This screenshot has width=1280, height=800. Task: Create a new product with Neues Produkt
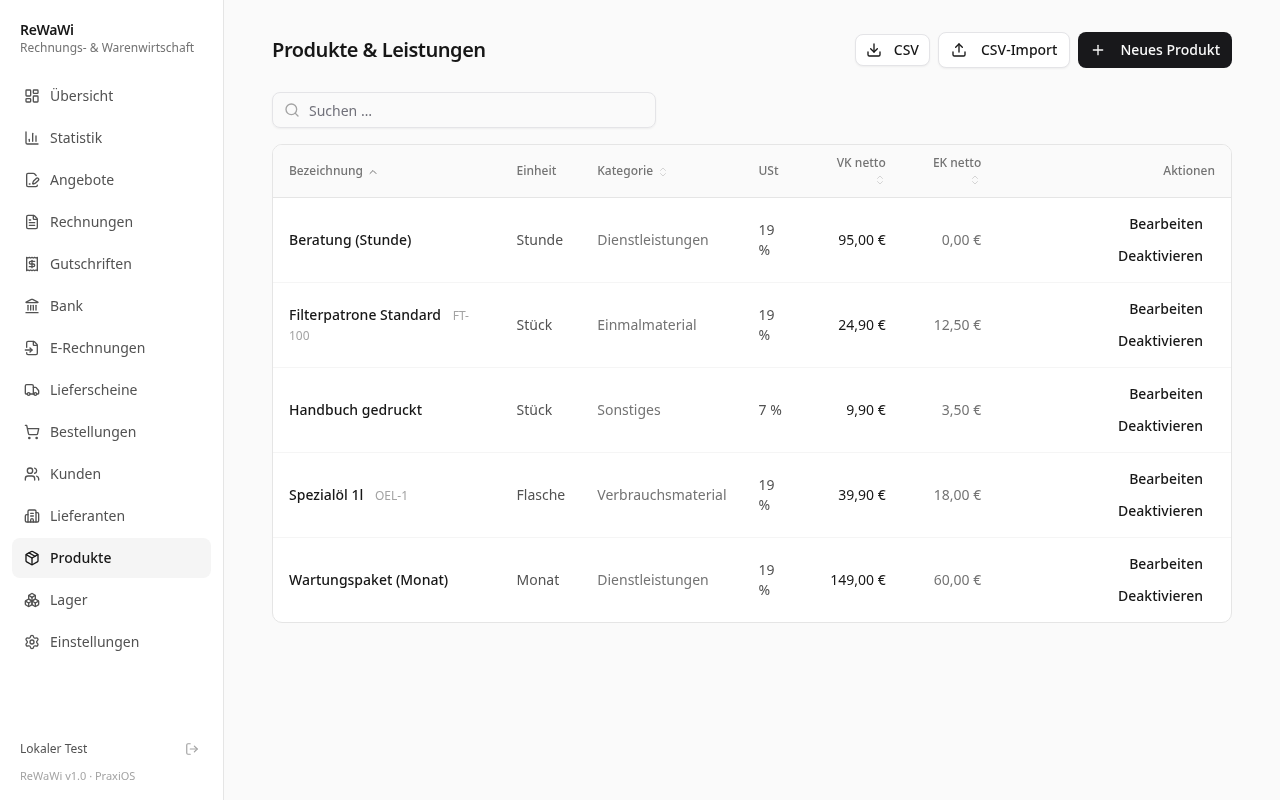[1155, 50]
